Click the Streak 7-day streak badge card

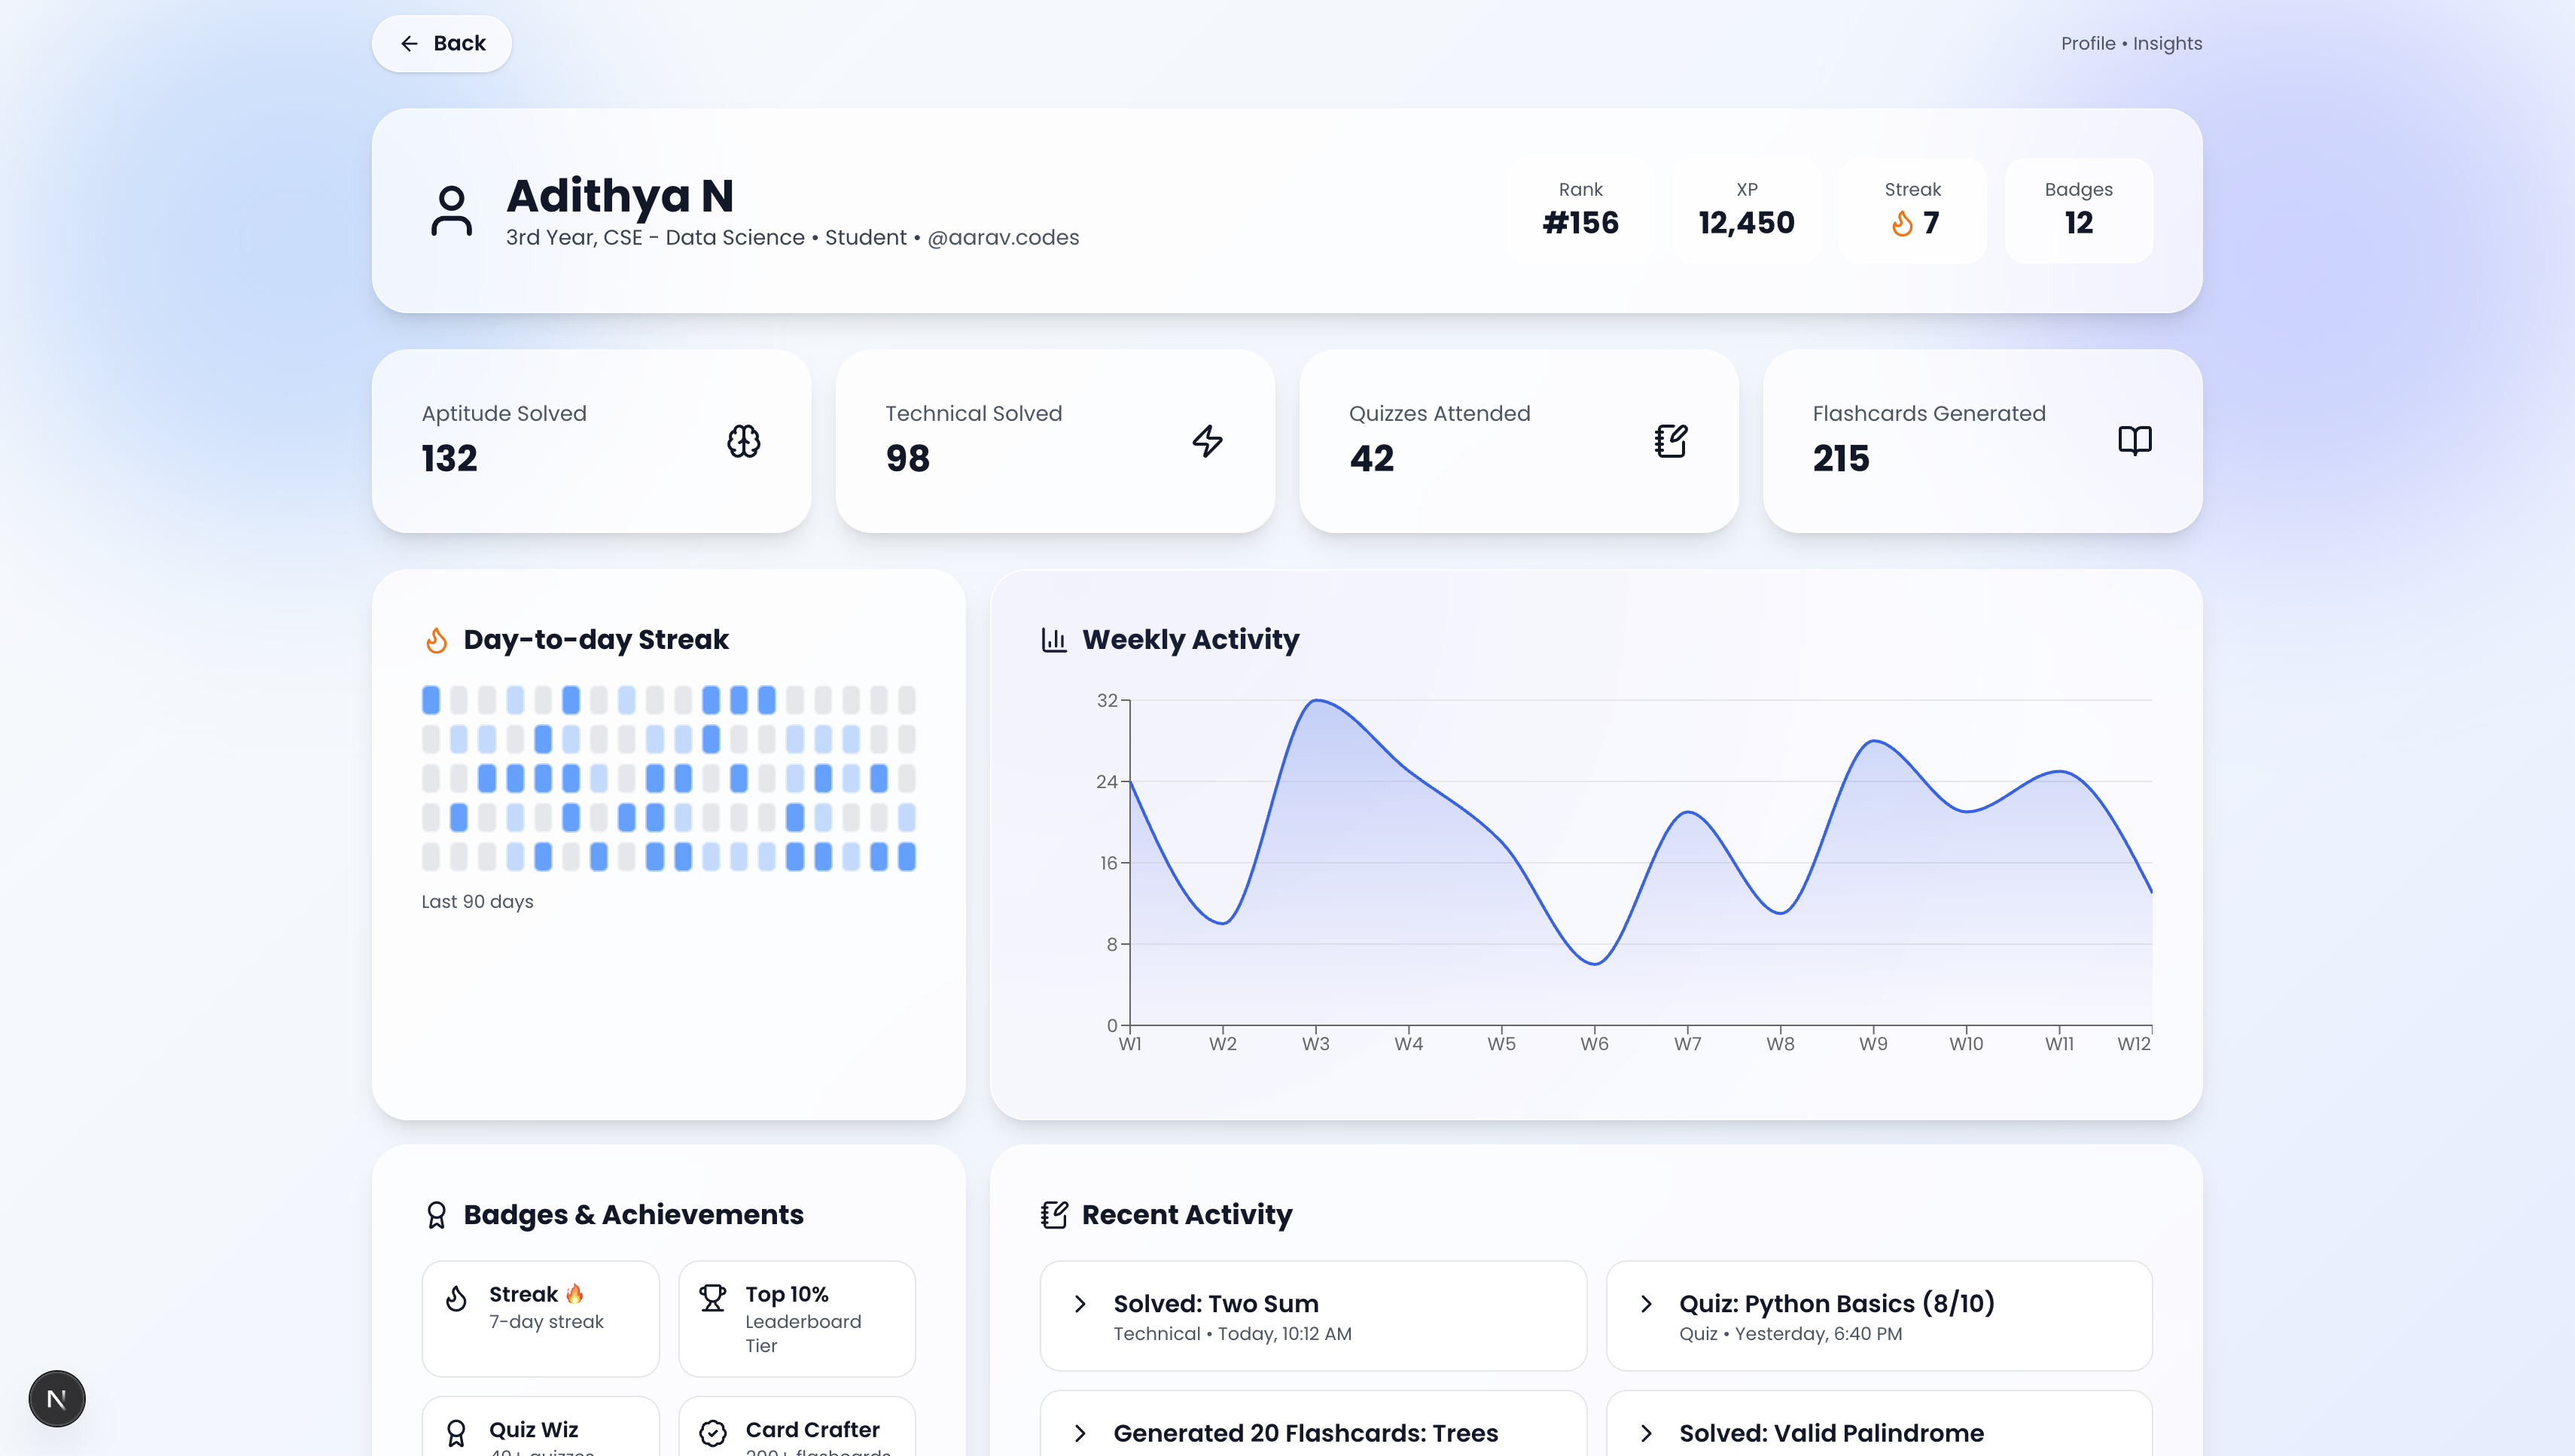[x=540, y=1318]
